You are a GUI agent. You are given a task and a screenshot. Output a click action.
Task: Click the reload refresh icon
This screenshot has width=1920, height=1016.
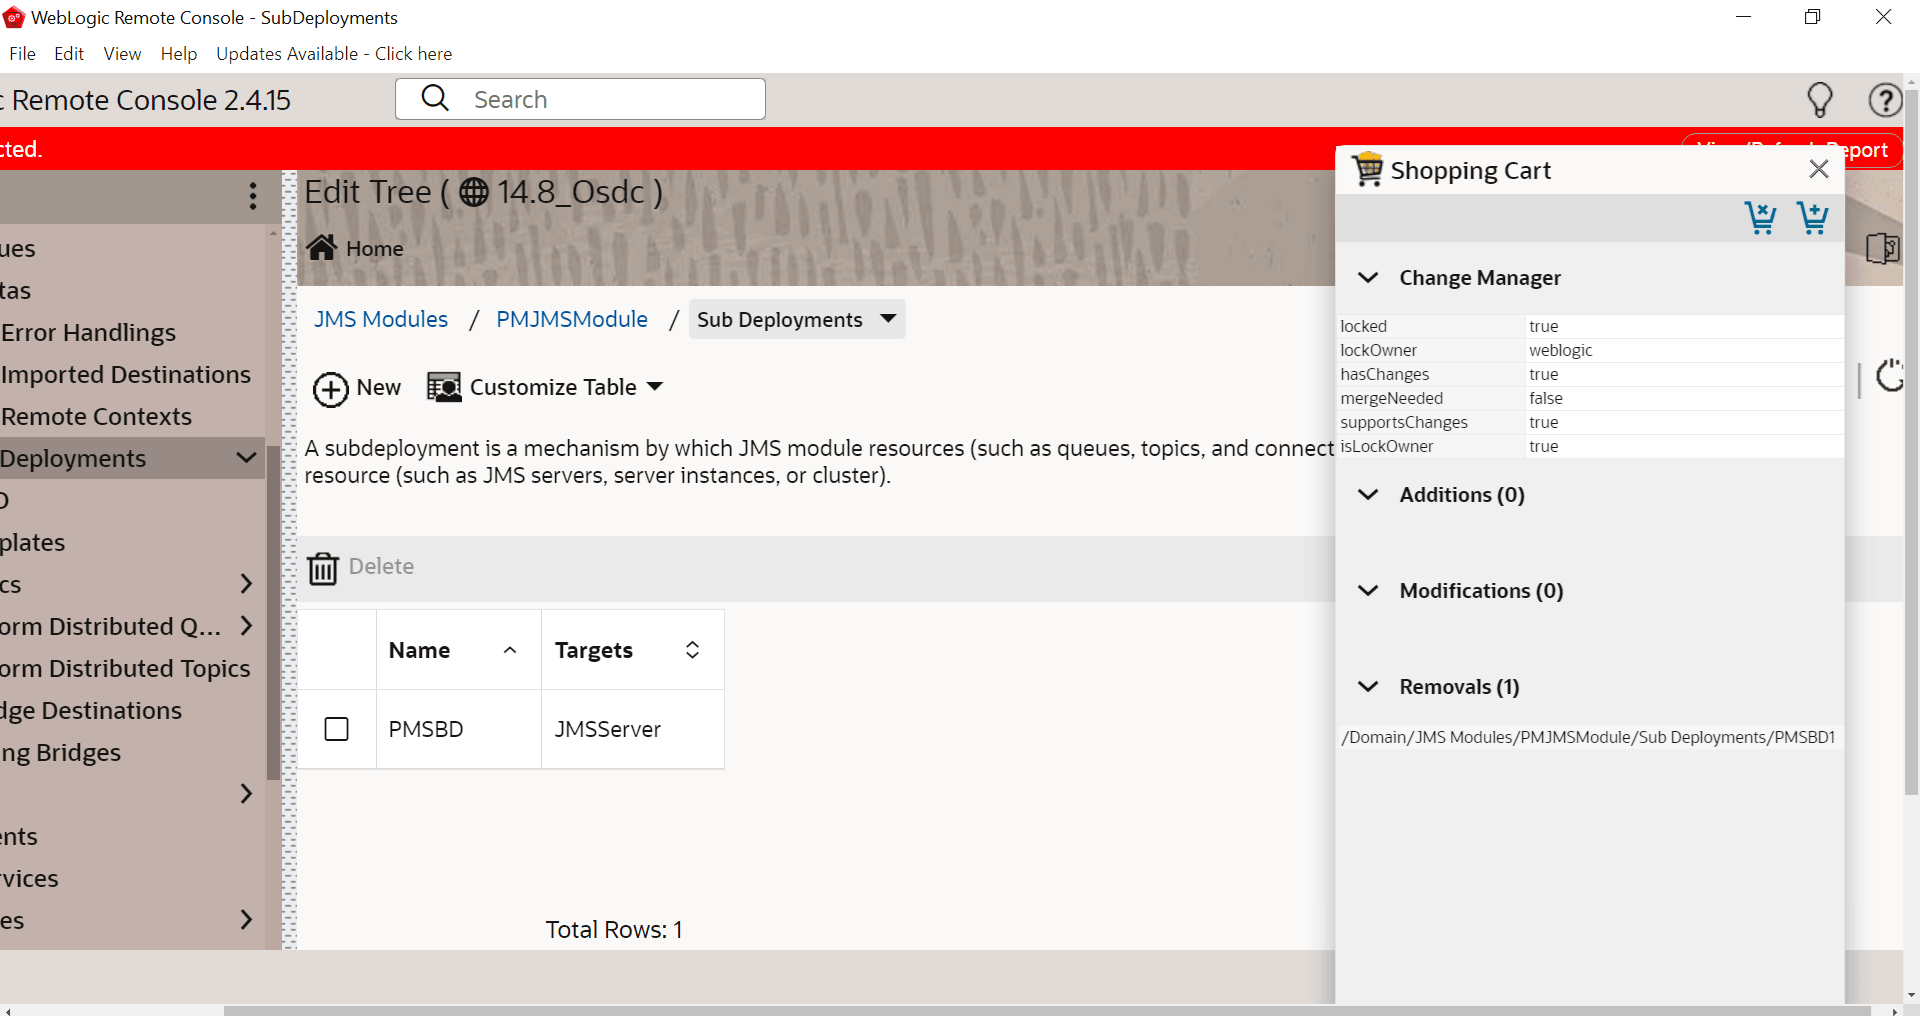tap(1889, 376)
